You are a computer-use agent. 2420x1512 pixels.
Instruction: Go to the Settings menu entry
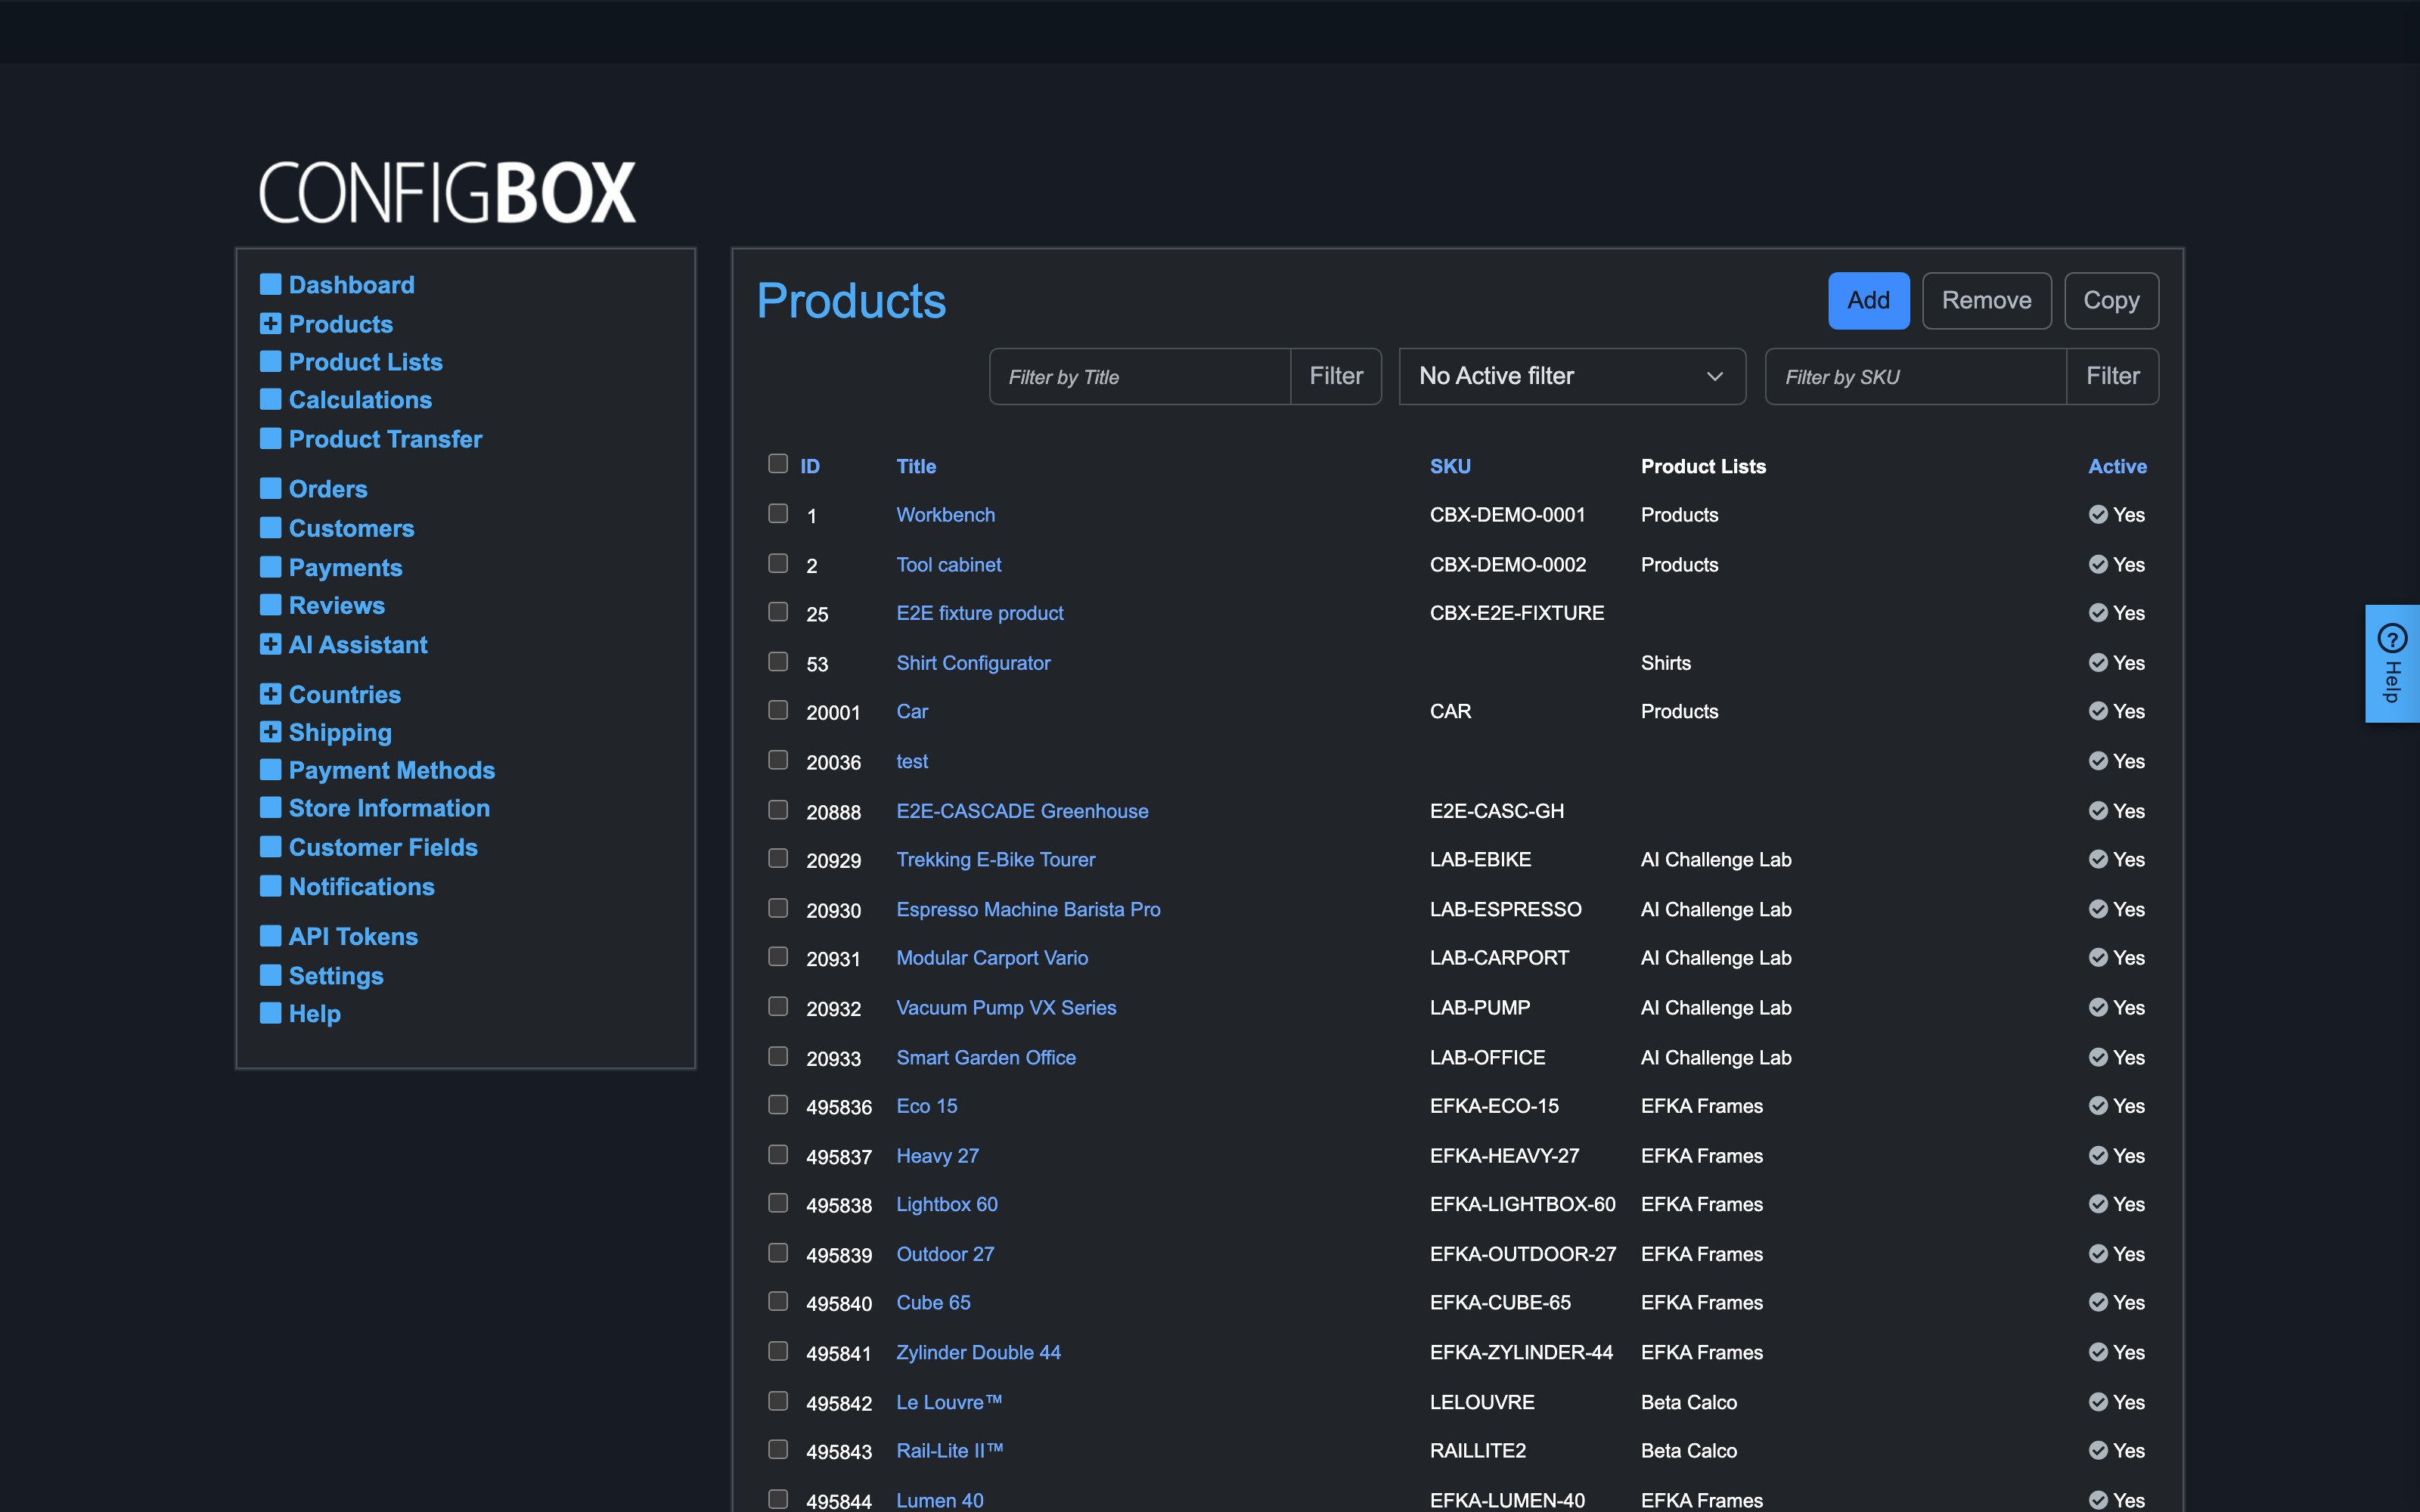pos(336,976)
